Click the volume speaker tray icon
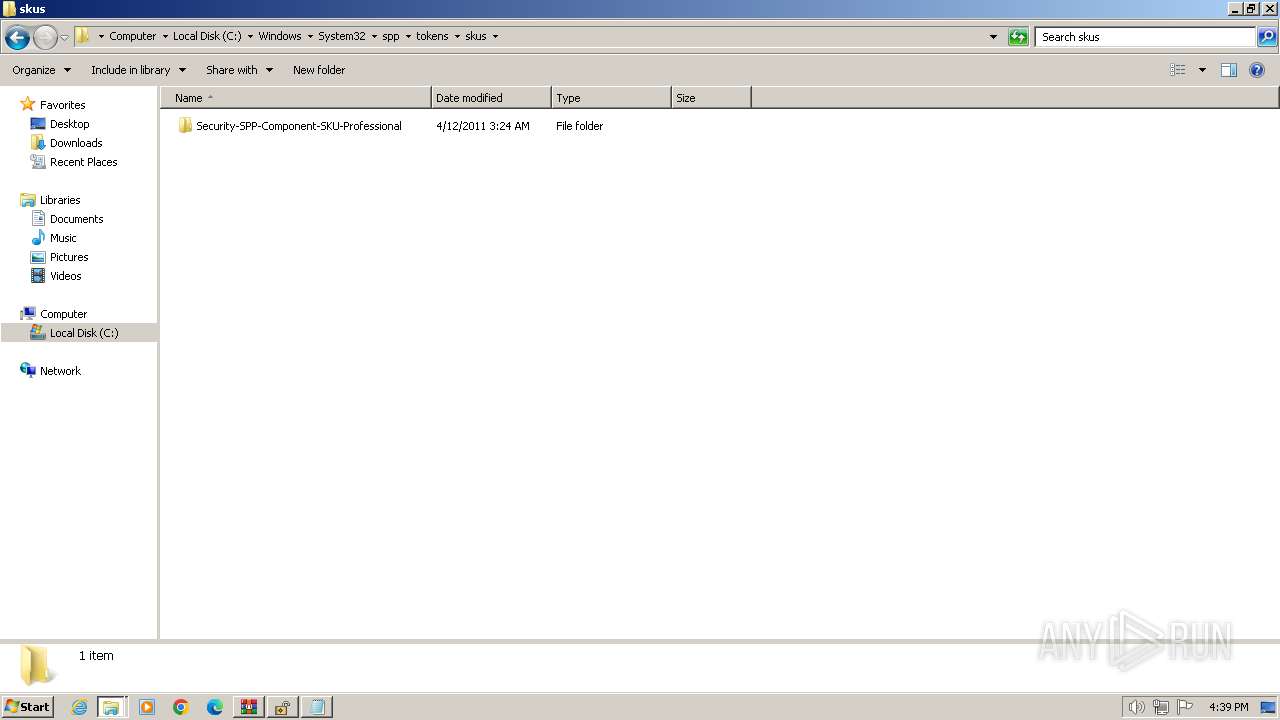Image resolution: width=1280 pixels, height=720 pixels. coord(1136,707)
